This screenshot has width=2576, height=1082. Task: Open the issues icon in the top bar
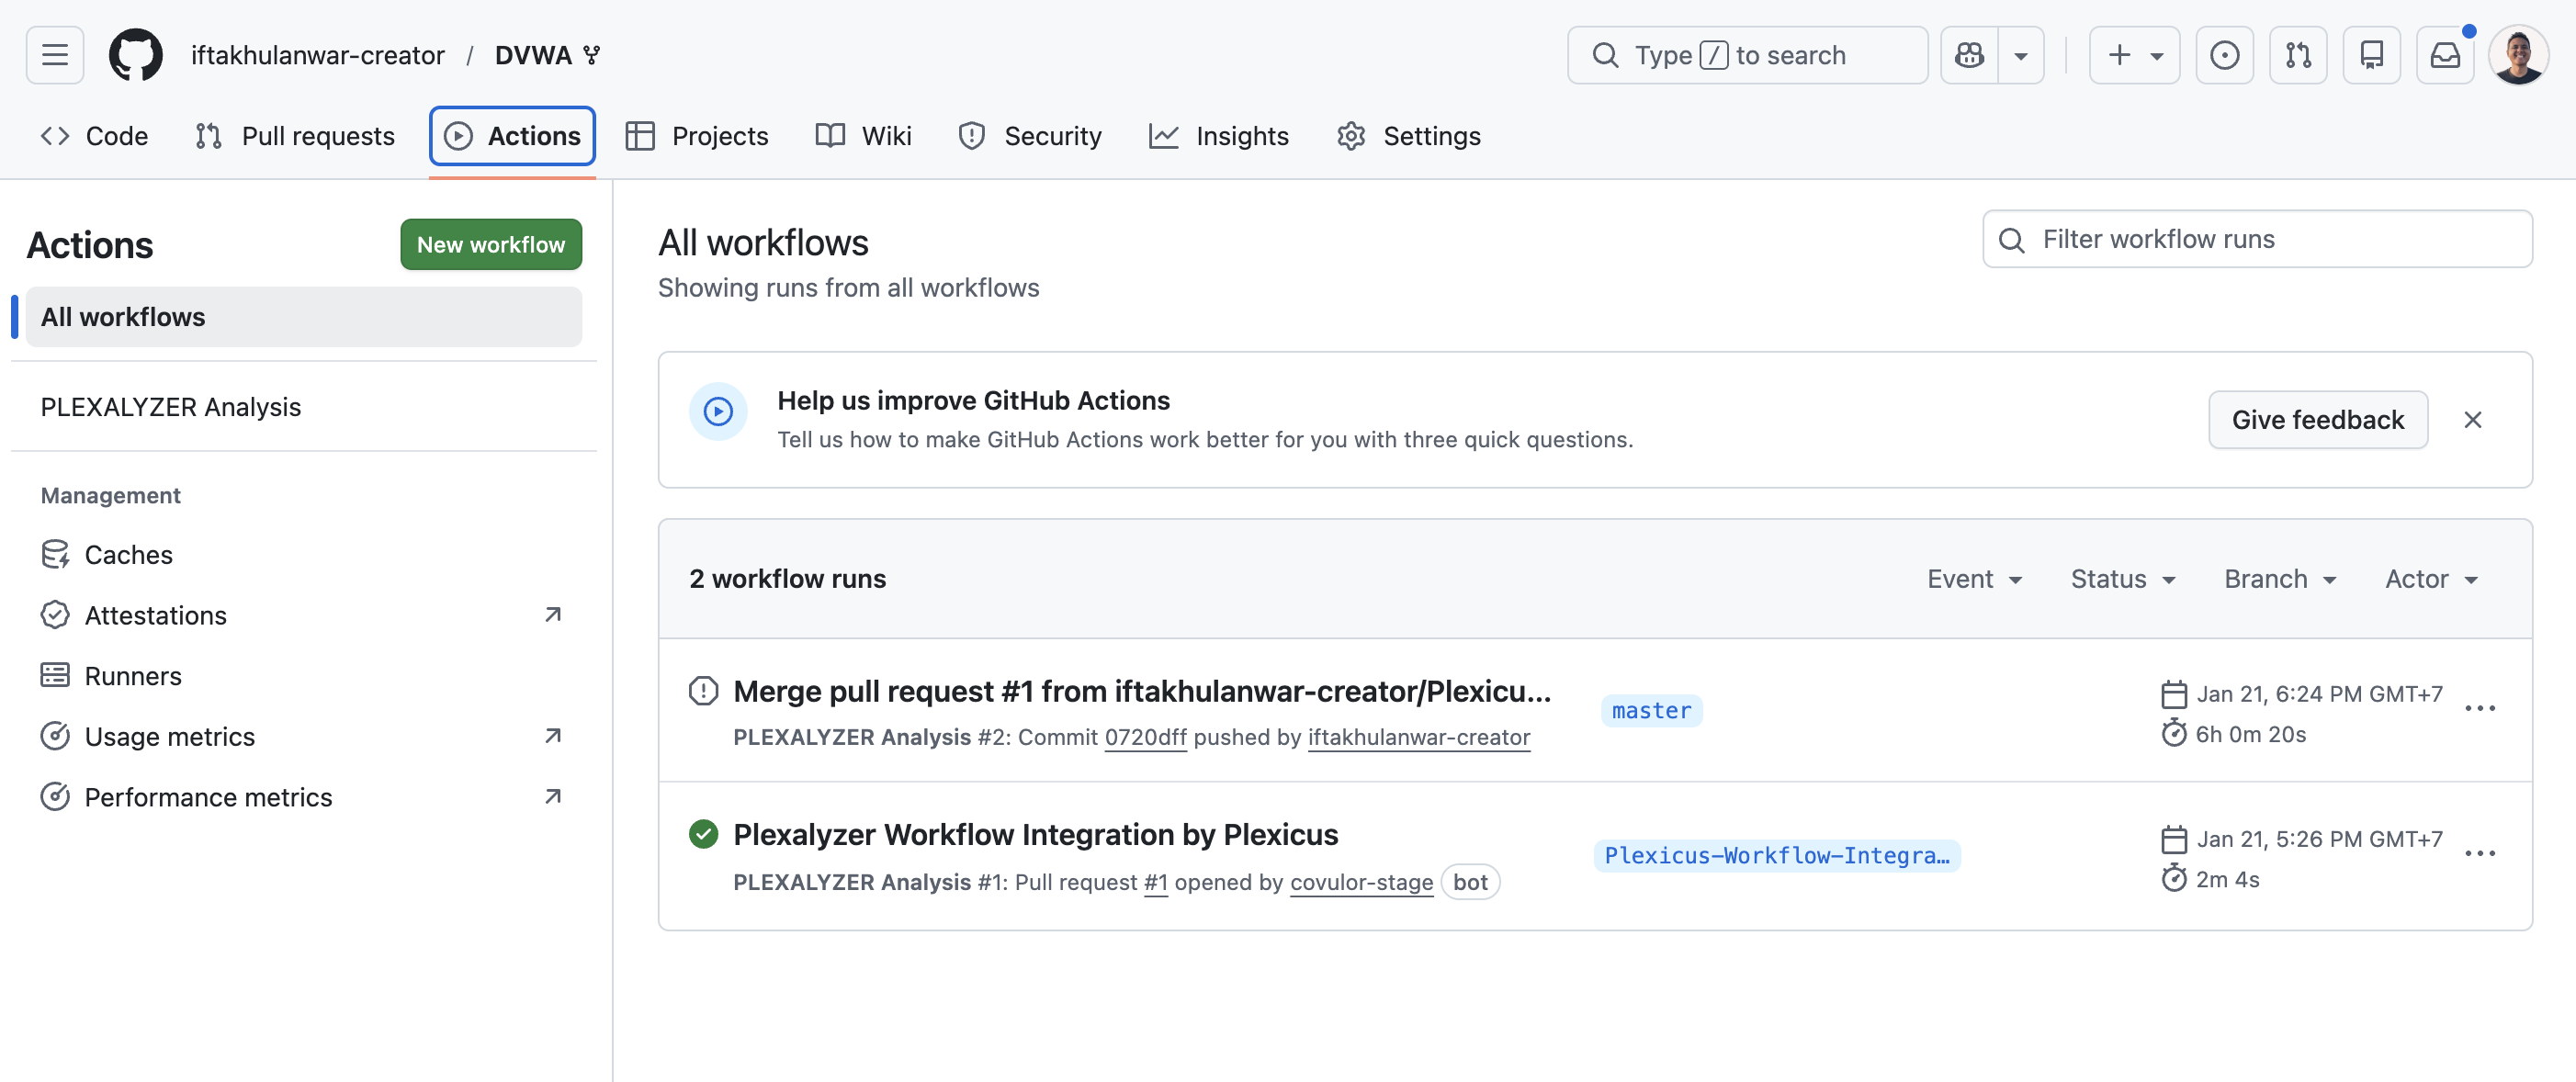click(x=2224, y=55)
